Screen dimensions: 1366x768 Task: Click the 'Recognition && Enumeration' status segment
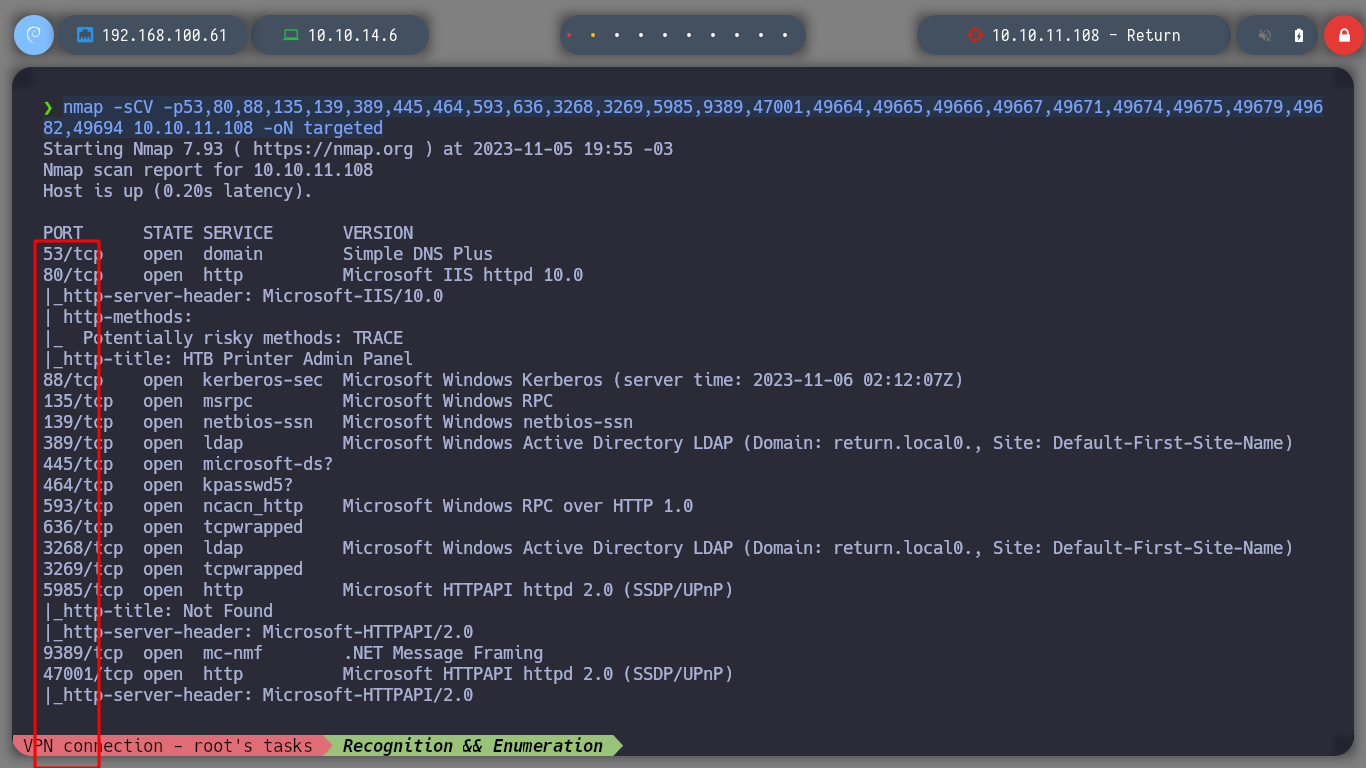(472, 746)
